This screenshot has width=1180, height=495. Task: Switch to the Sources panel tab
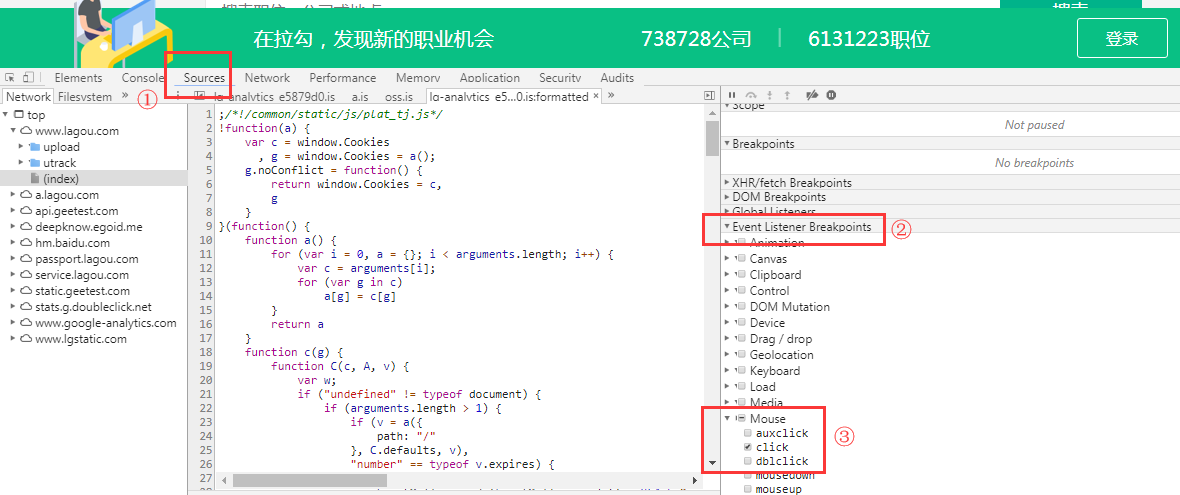coord(204,77)
